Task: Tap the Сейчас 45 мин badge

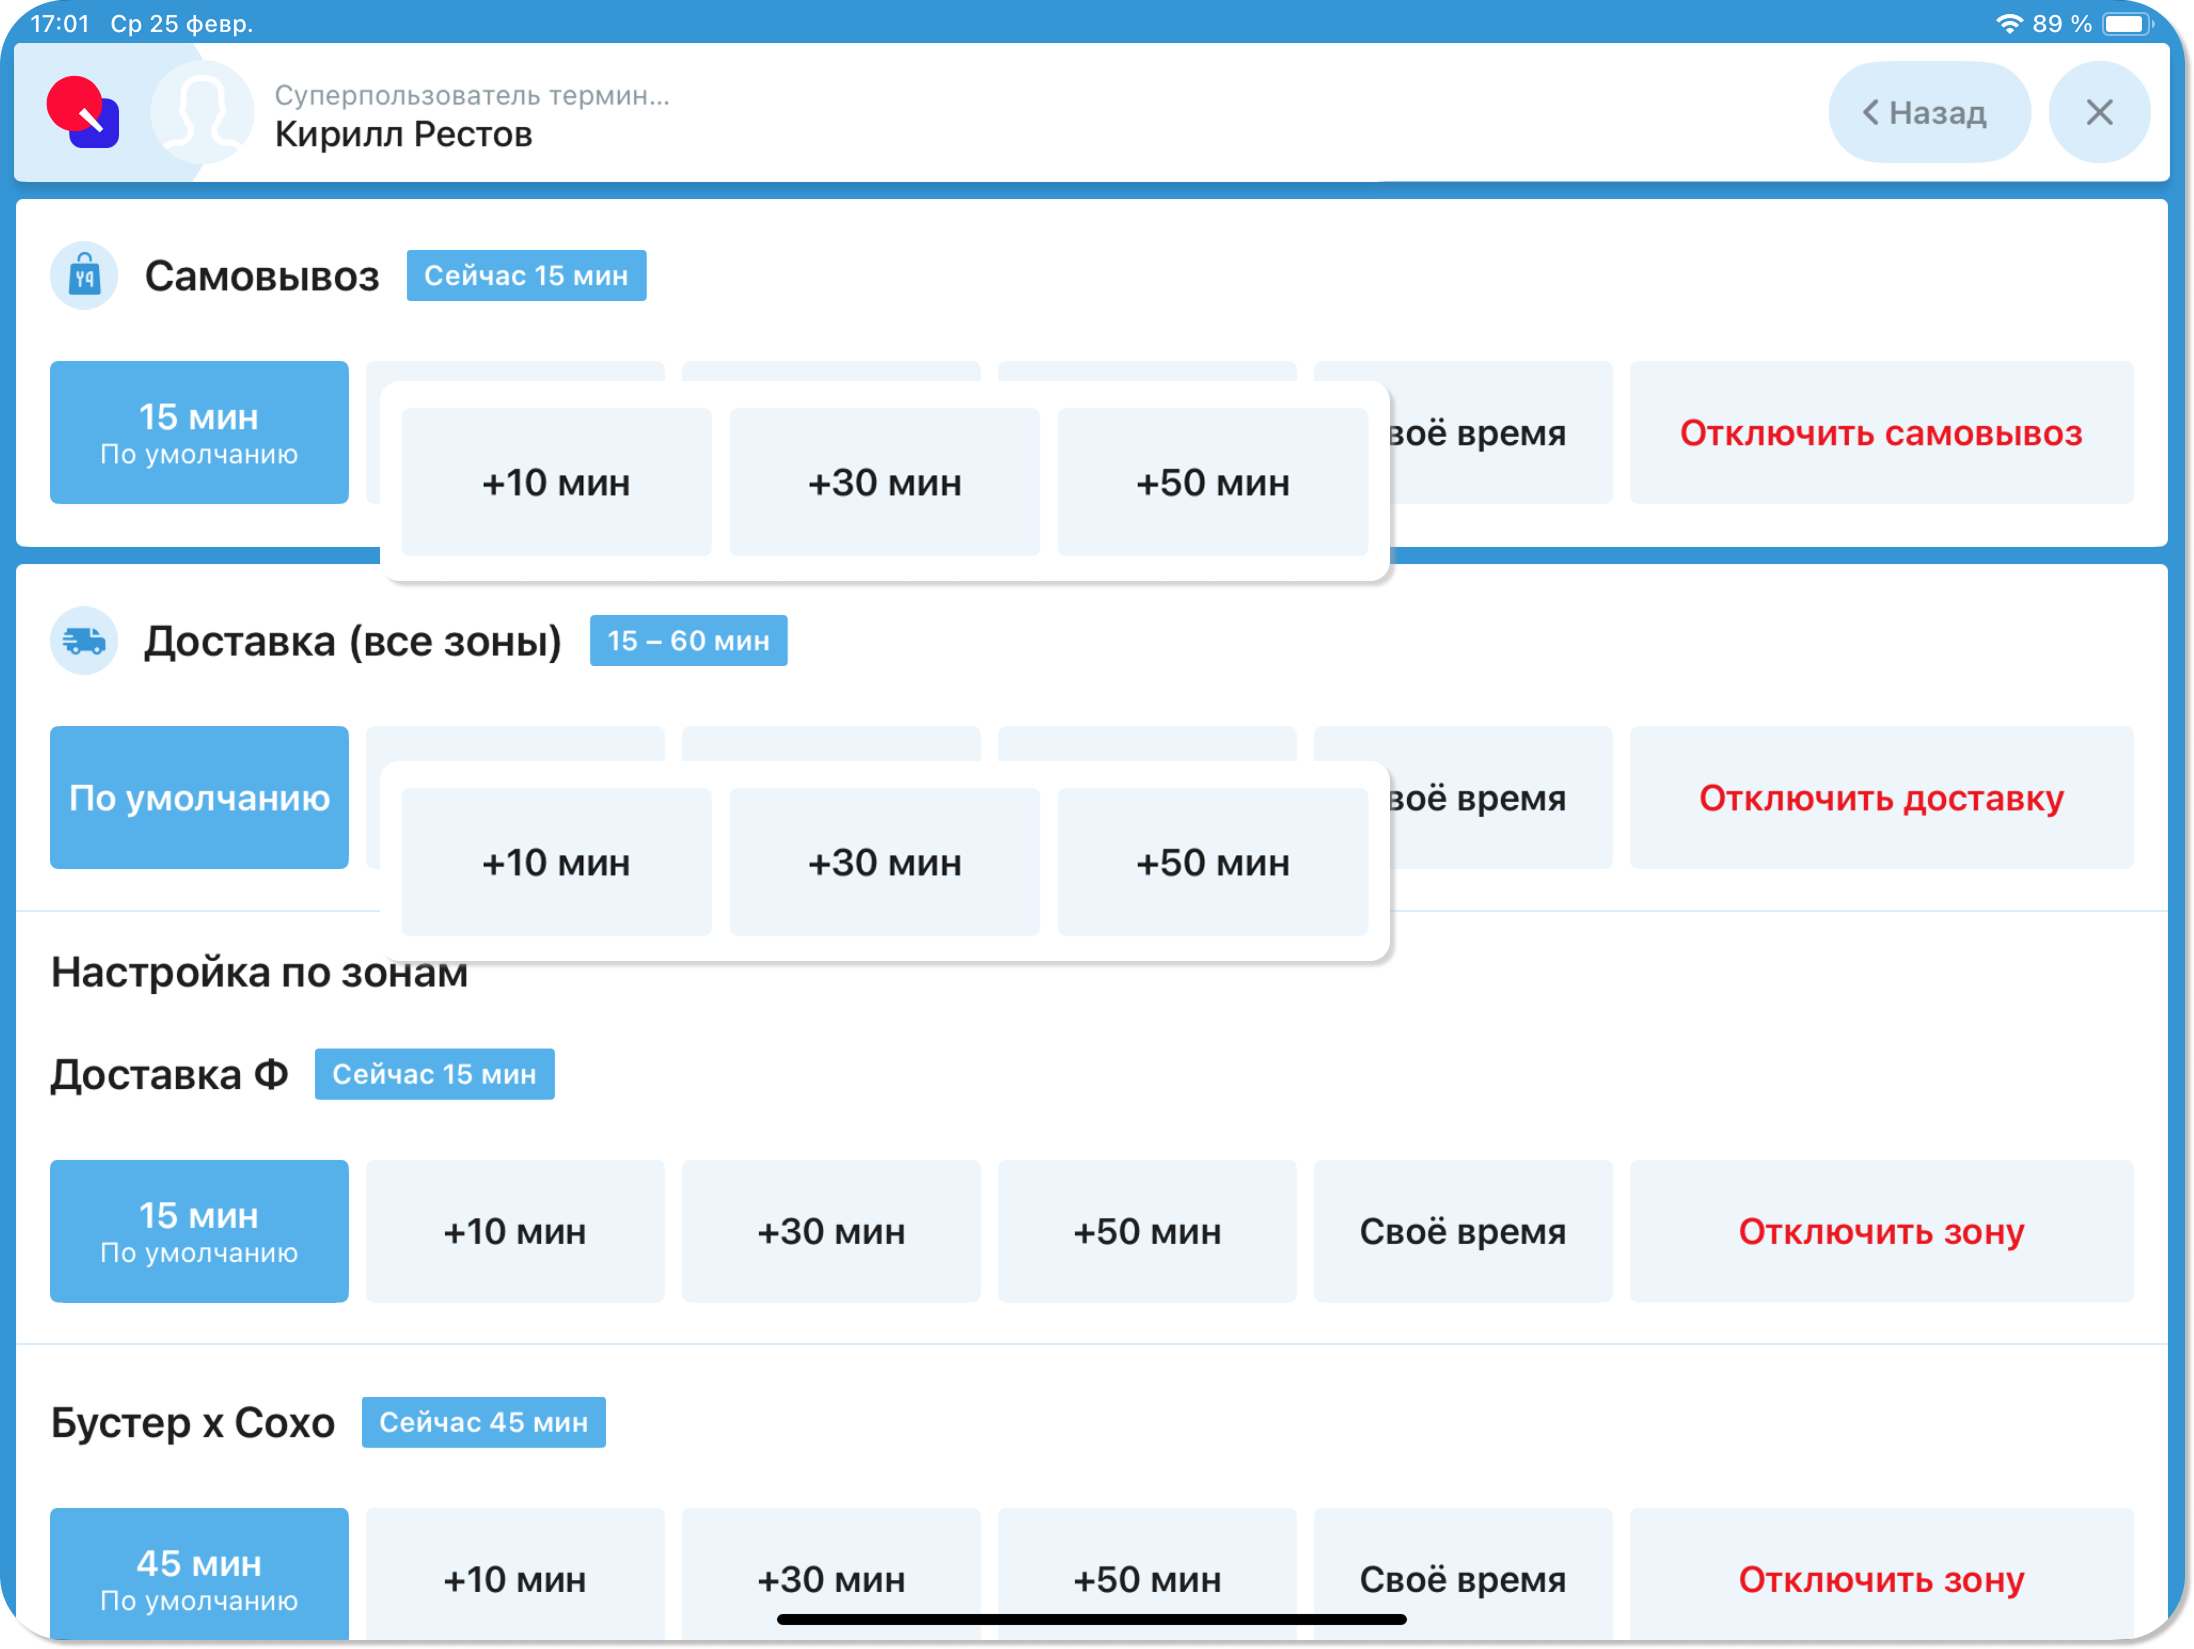Action: [x=483, y=1421]
